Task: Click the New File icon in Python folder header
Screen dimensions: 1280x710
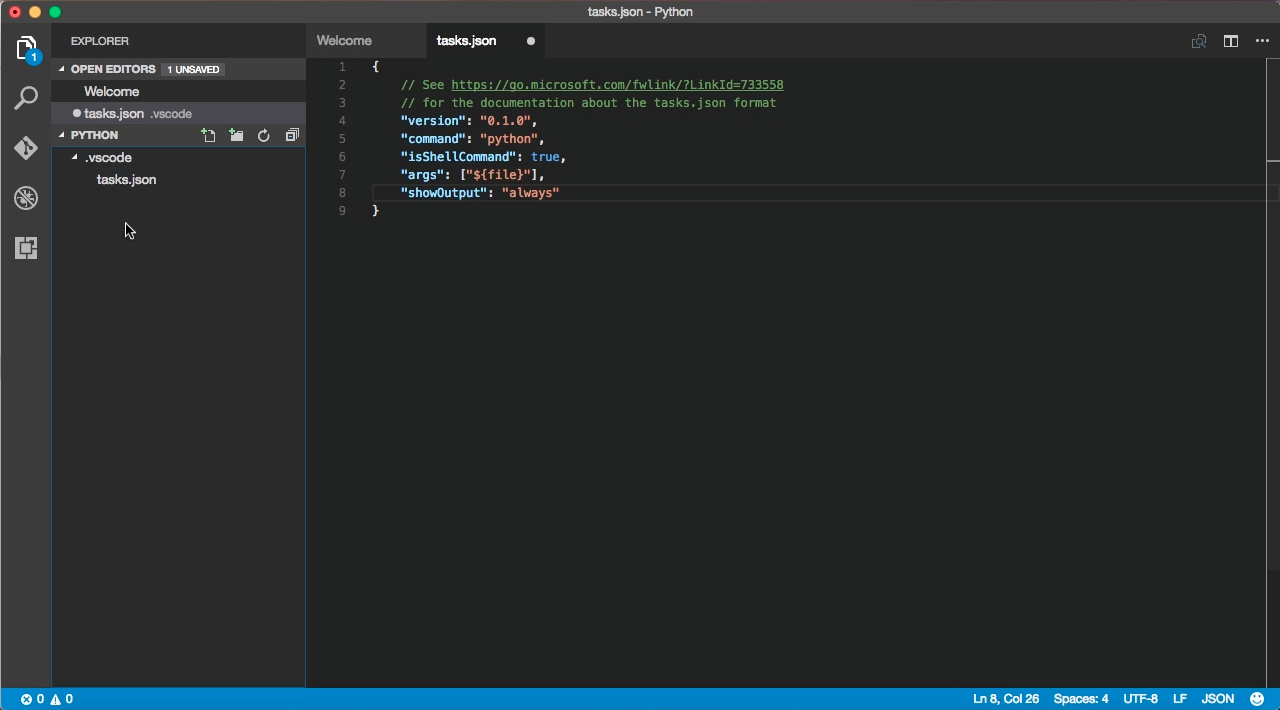Action: pos(208,135)
